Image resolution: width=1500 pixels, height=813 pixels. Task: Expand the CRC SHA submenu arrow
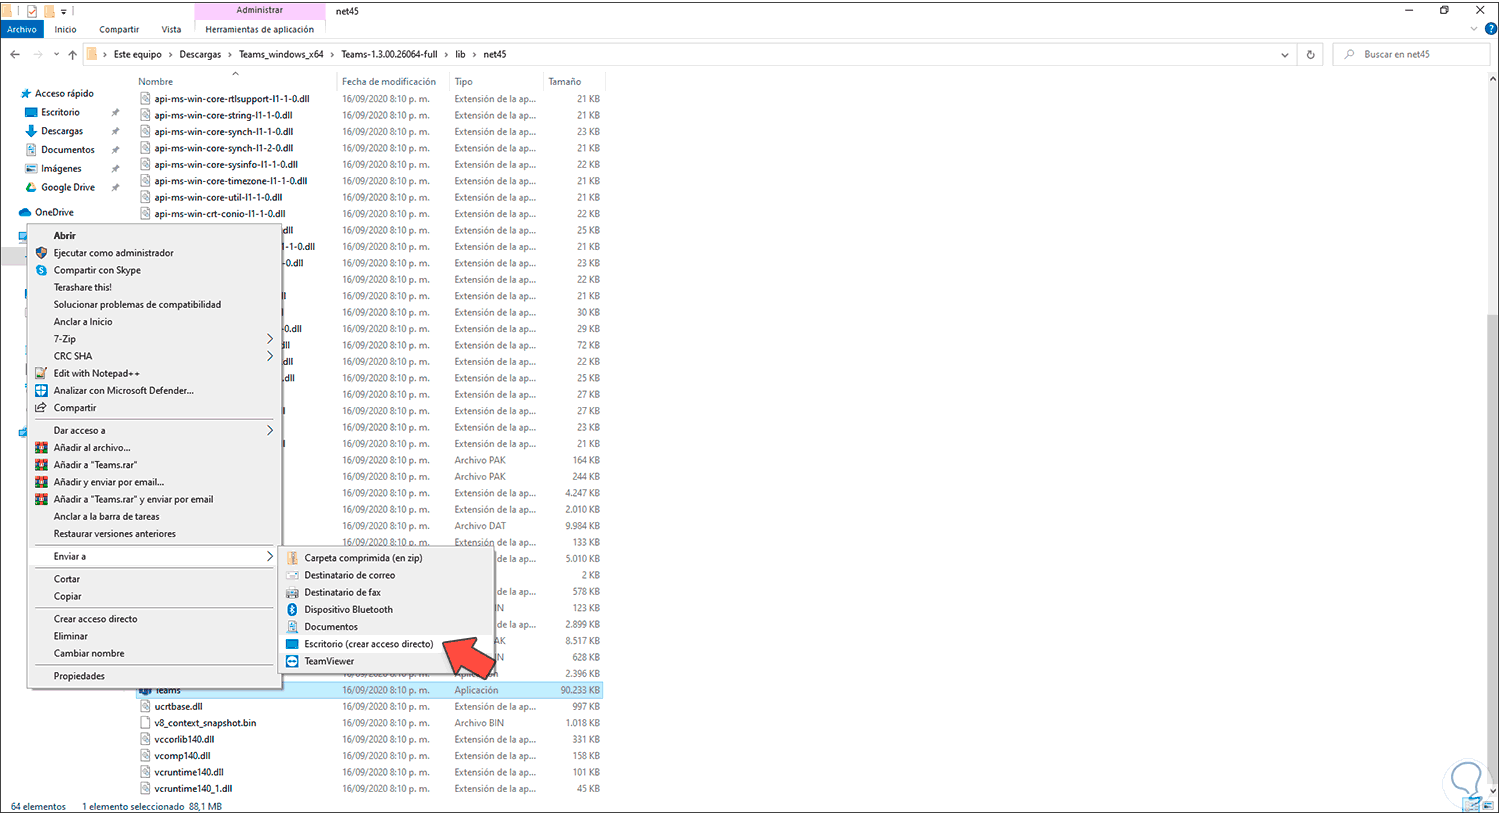pyautogui.click(x=270, y=356)
